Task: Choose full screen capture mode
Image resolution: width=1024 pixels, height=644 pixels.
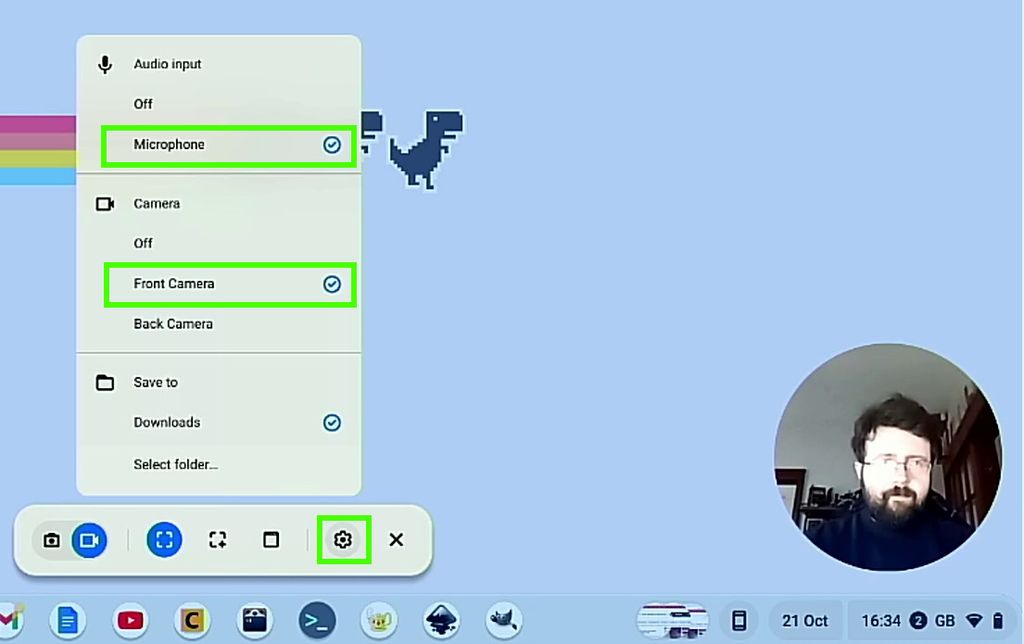Action: tap(164, 540)
